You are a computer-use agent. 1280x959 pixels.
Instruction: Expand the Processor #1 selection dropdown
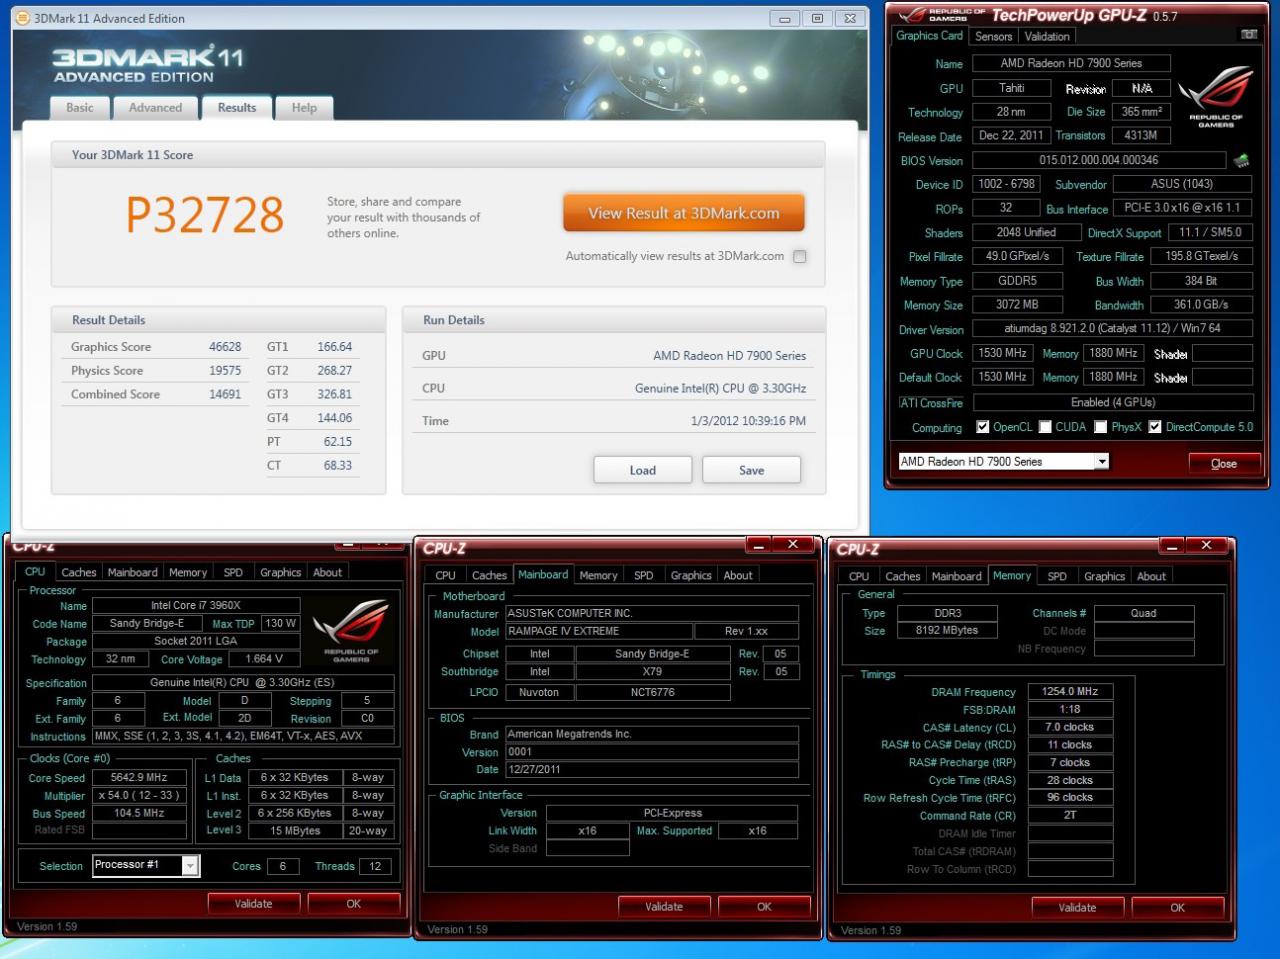189,866
